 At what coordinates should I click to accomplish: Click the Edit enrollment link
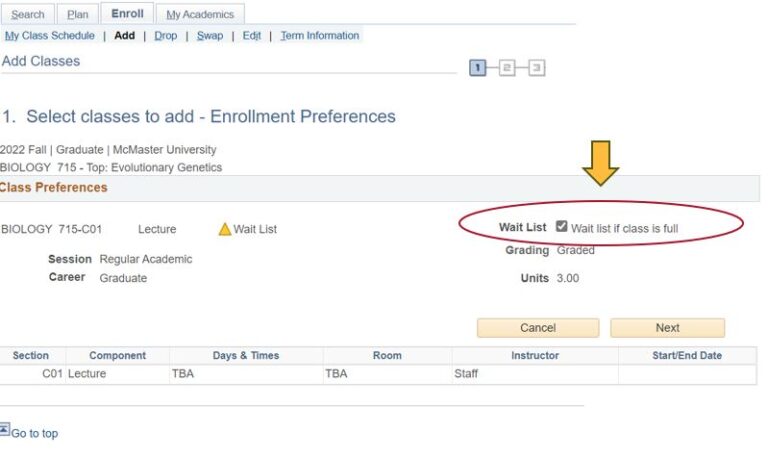(x=251, y=36)
